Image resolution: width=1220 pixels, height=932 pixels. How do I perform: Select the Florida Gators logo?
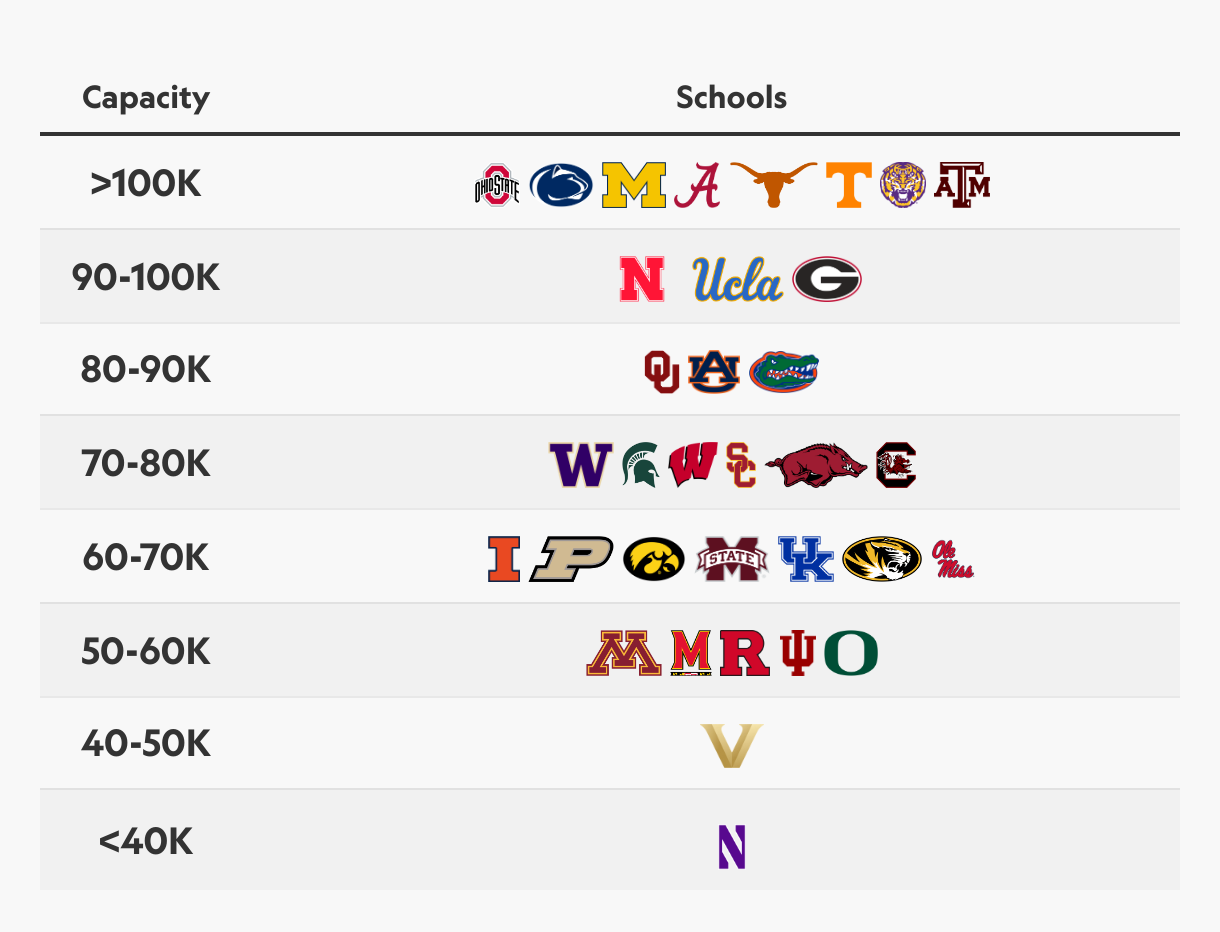[x=784, y=371]
